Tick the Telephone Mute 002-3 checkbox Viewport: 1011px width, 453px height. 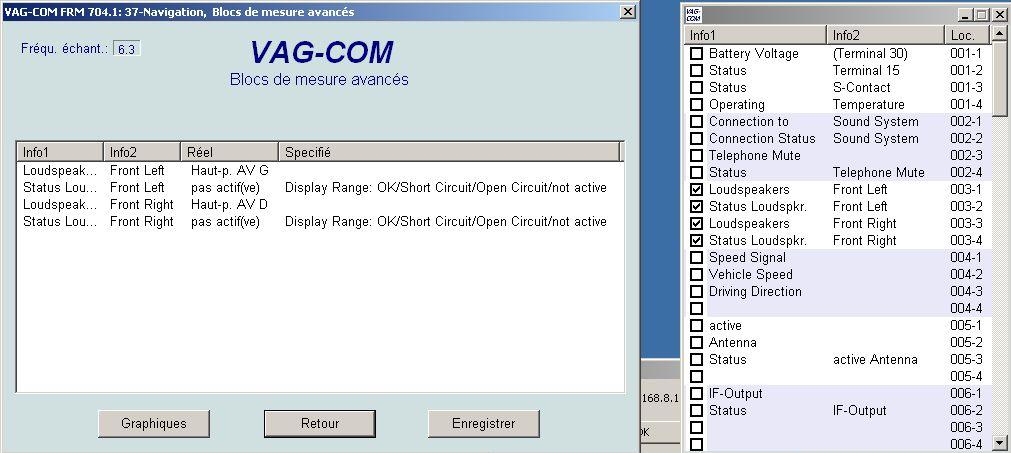(696, 155)
